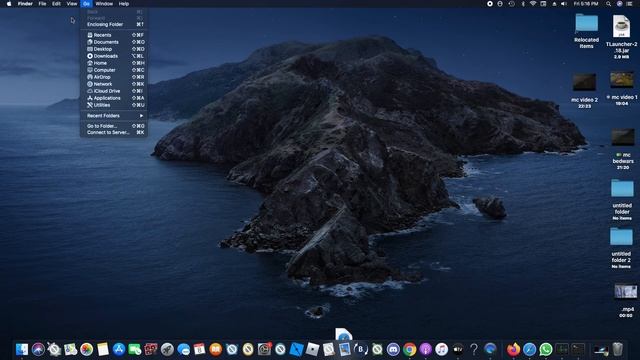Open the Podcasts app in the Dock
Viewport: 640px width, 360px height.
pyautogui.click(x=425, y=349)
